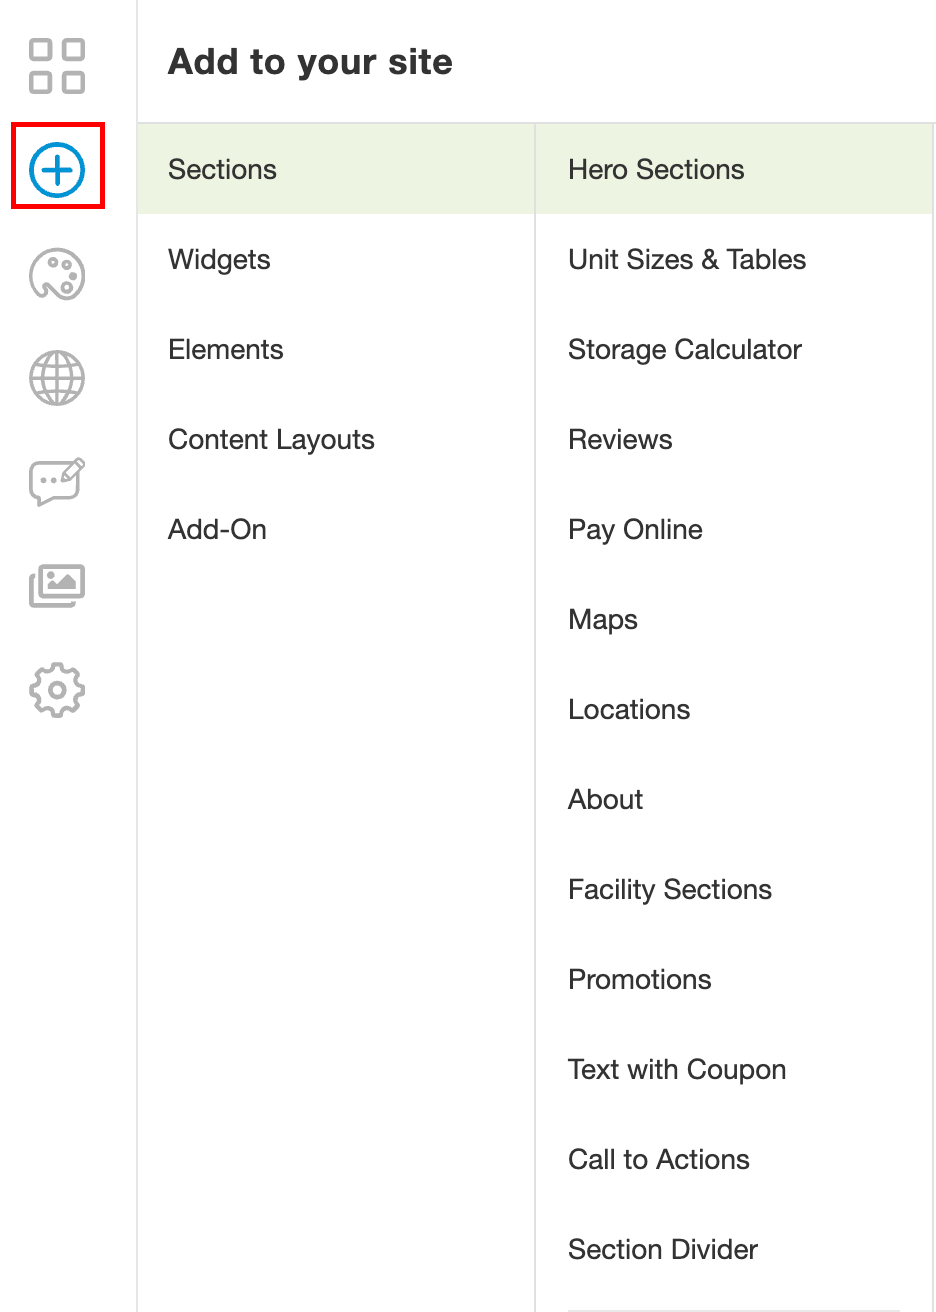The image size is (936, 1312).
Task: Select the Maps section type
Action: (603, 620)
